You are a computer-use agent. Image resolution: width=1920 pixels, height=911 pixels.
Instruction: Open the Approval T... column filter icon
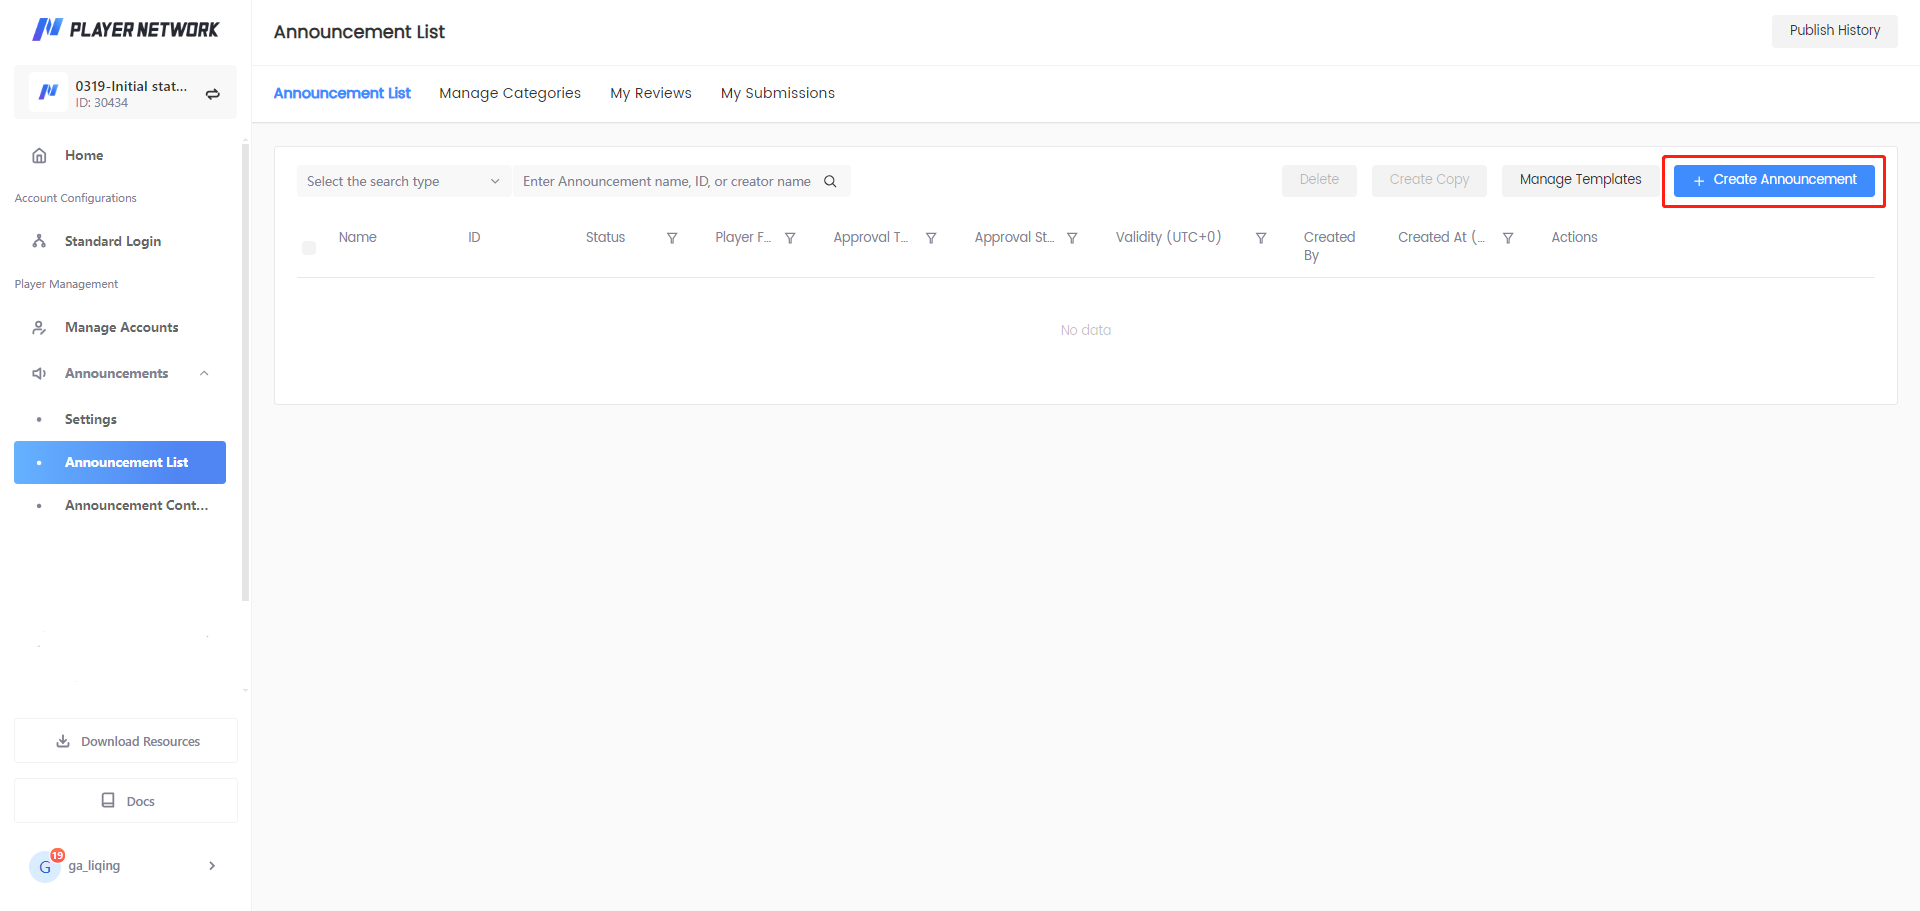[x=931, y=238]
